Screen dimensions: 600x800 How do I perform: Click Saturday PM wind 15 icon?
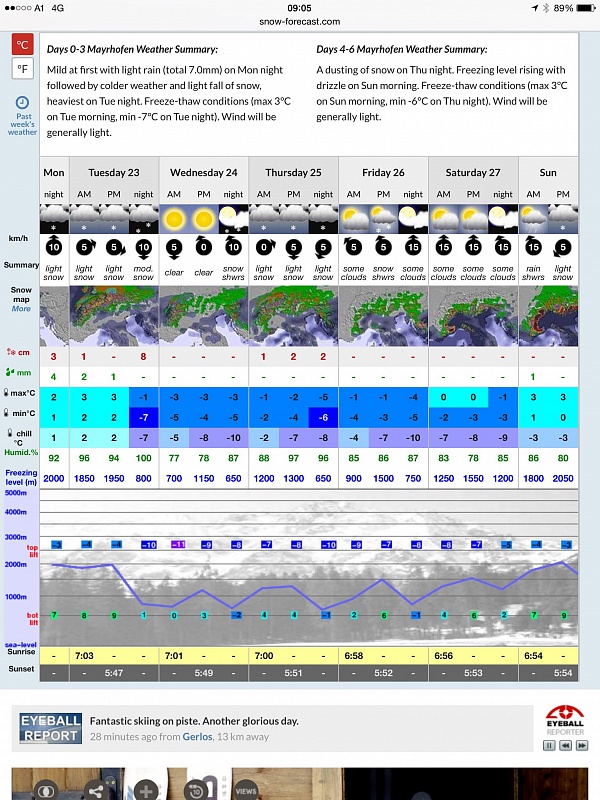click(473, 246)
